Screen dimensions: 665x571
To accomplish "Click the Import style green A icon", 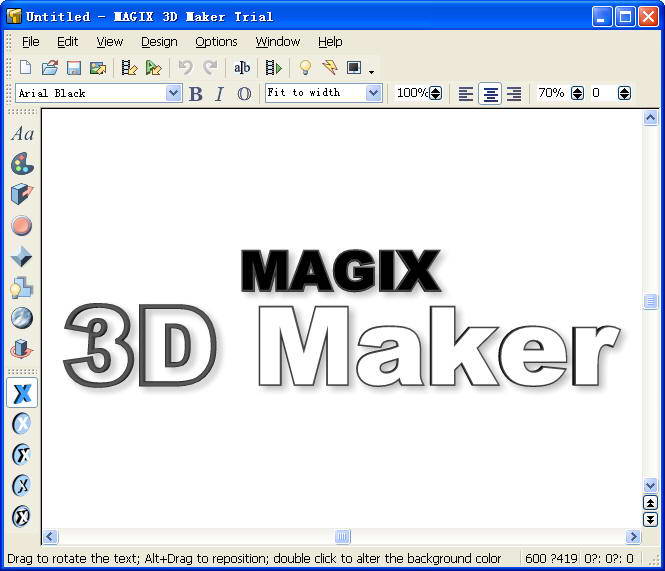I will pos(153,67).
